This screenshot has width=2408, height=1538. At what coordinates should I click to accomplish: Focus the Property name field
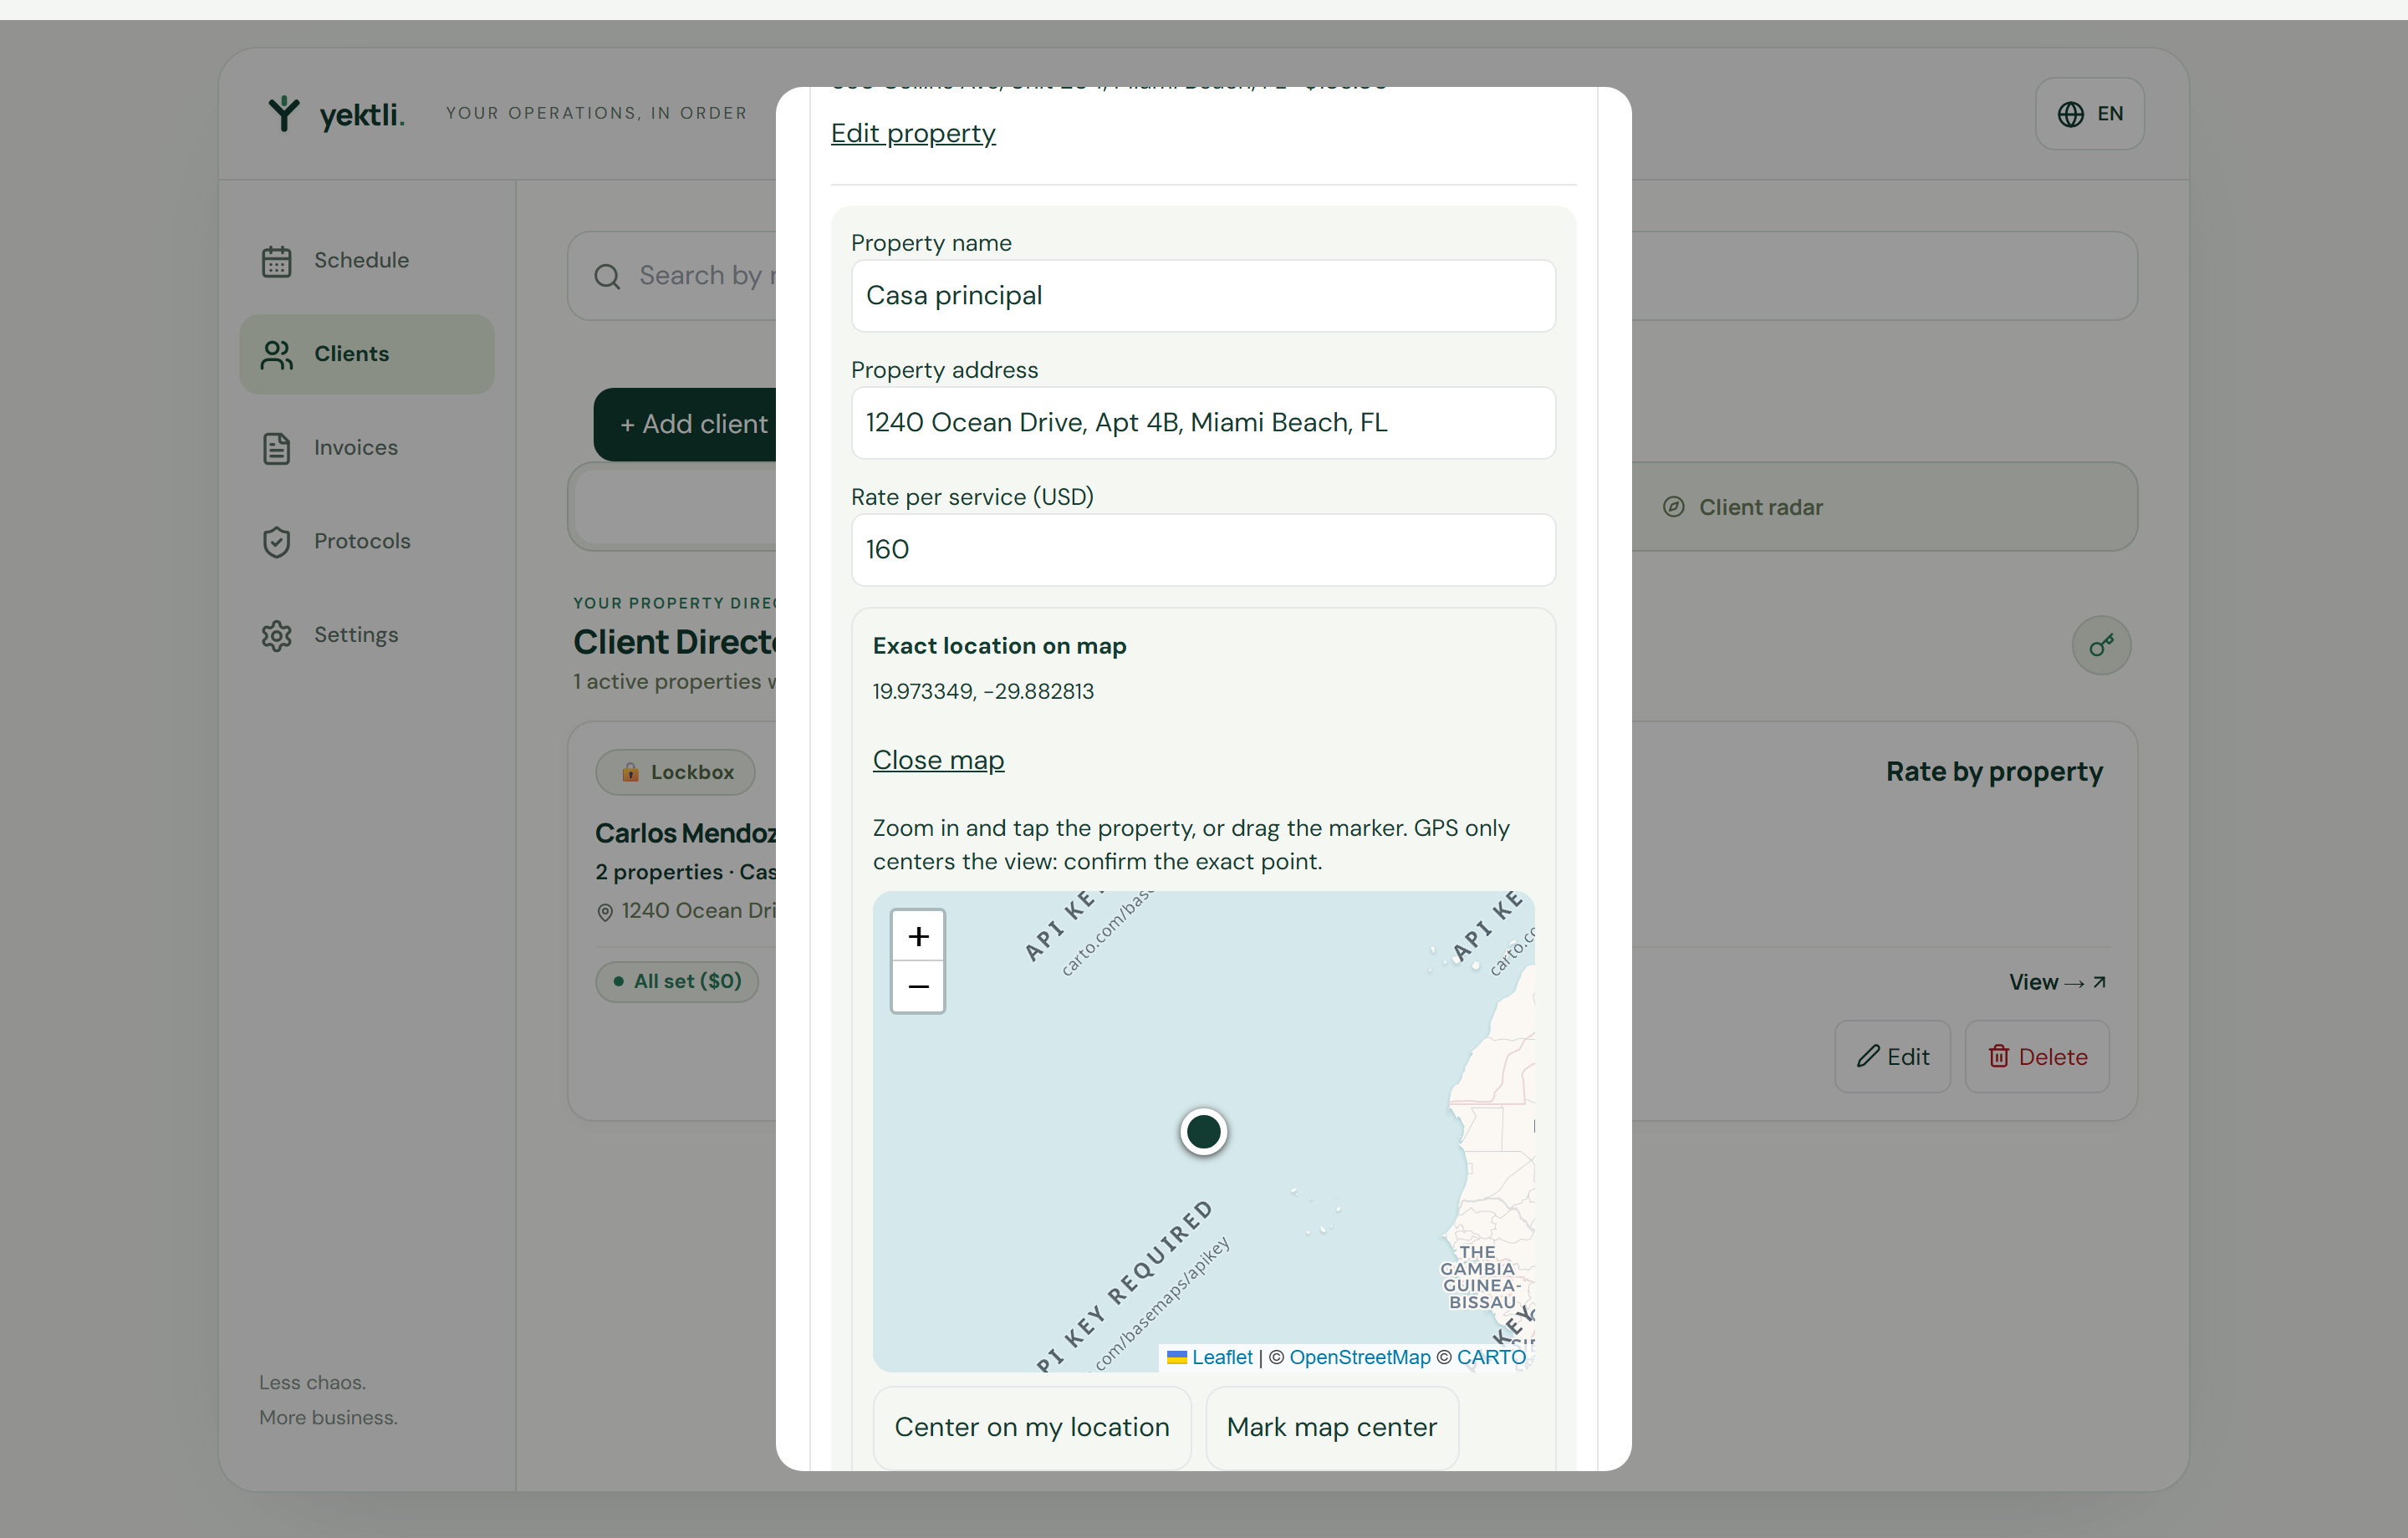pos(1203,296)
